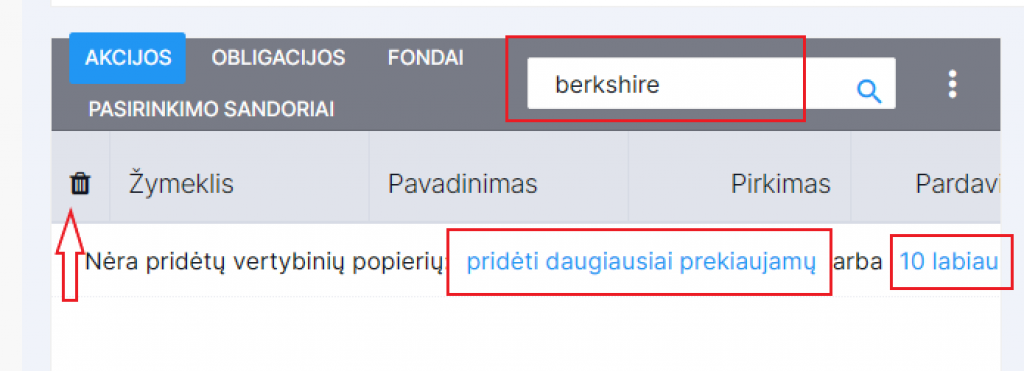Click the word arba between the links

click(858, 263)
